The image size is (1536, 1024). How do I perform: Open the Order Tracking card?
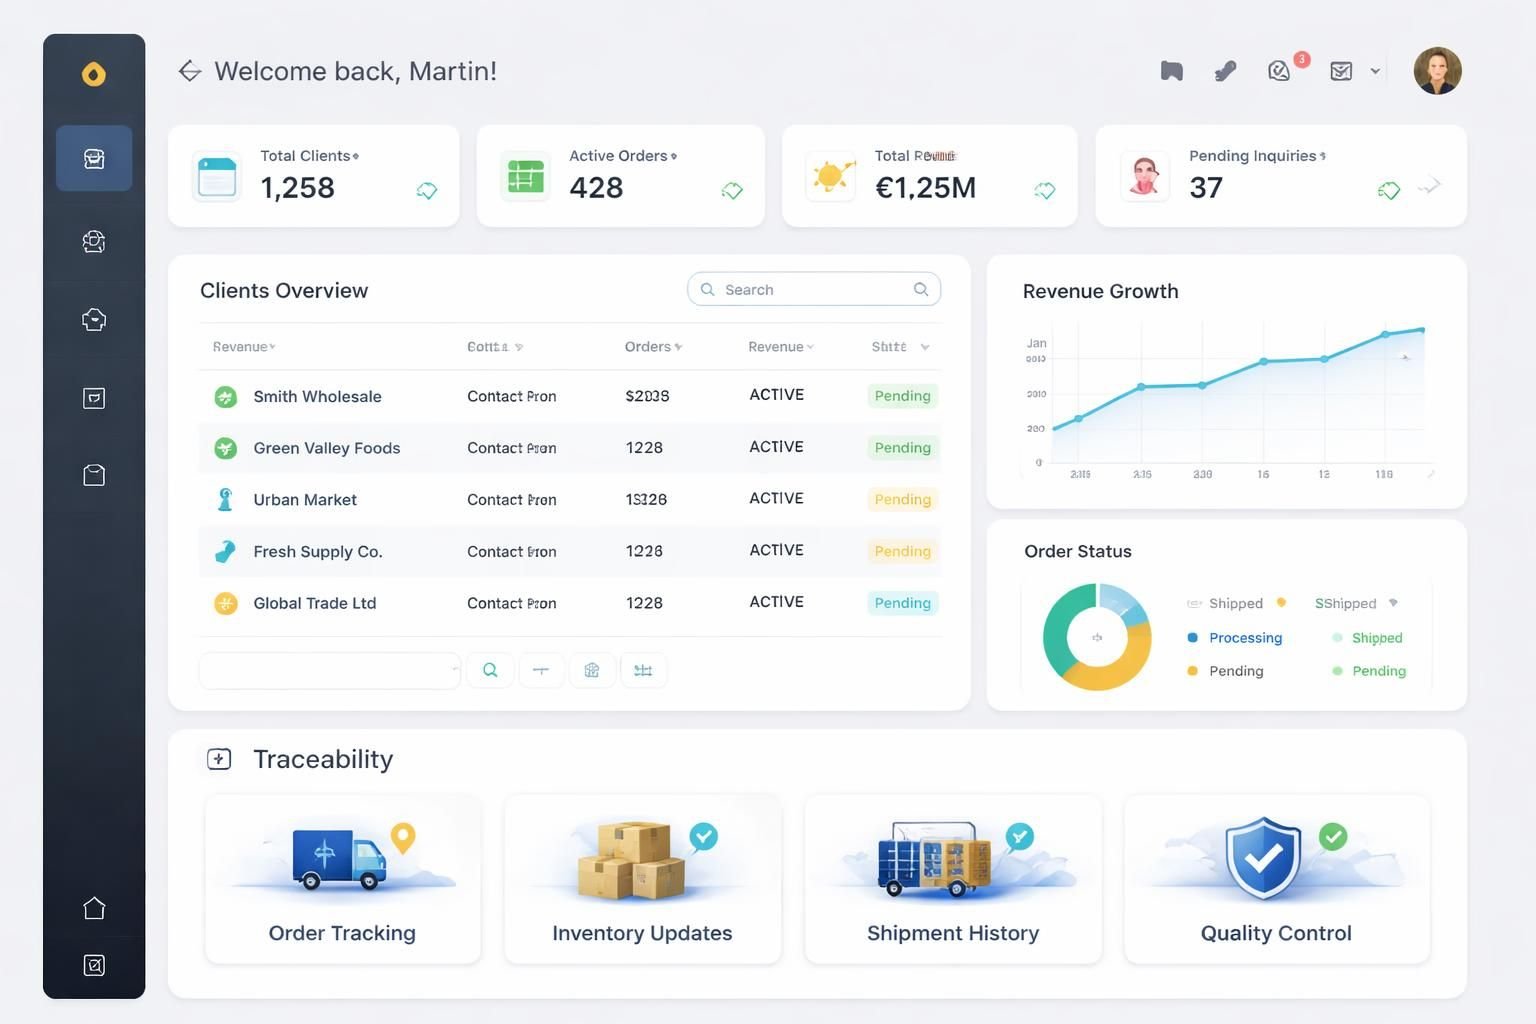click(342, 879)
